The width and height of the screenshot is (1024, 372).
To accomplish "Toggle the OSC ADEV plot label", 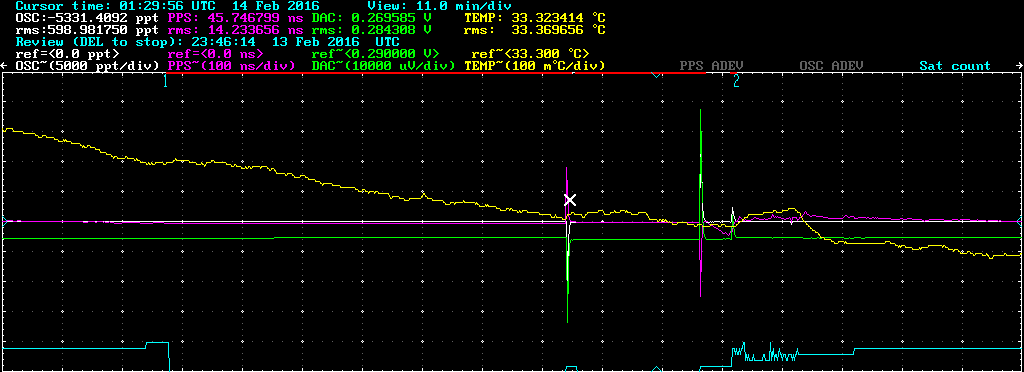I will (831, 66).
